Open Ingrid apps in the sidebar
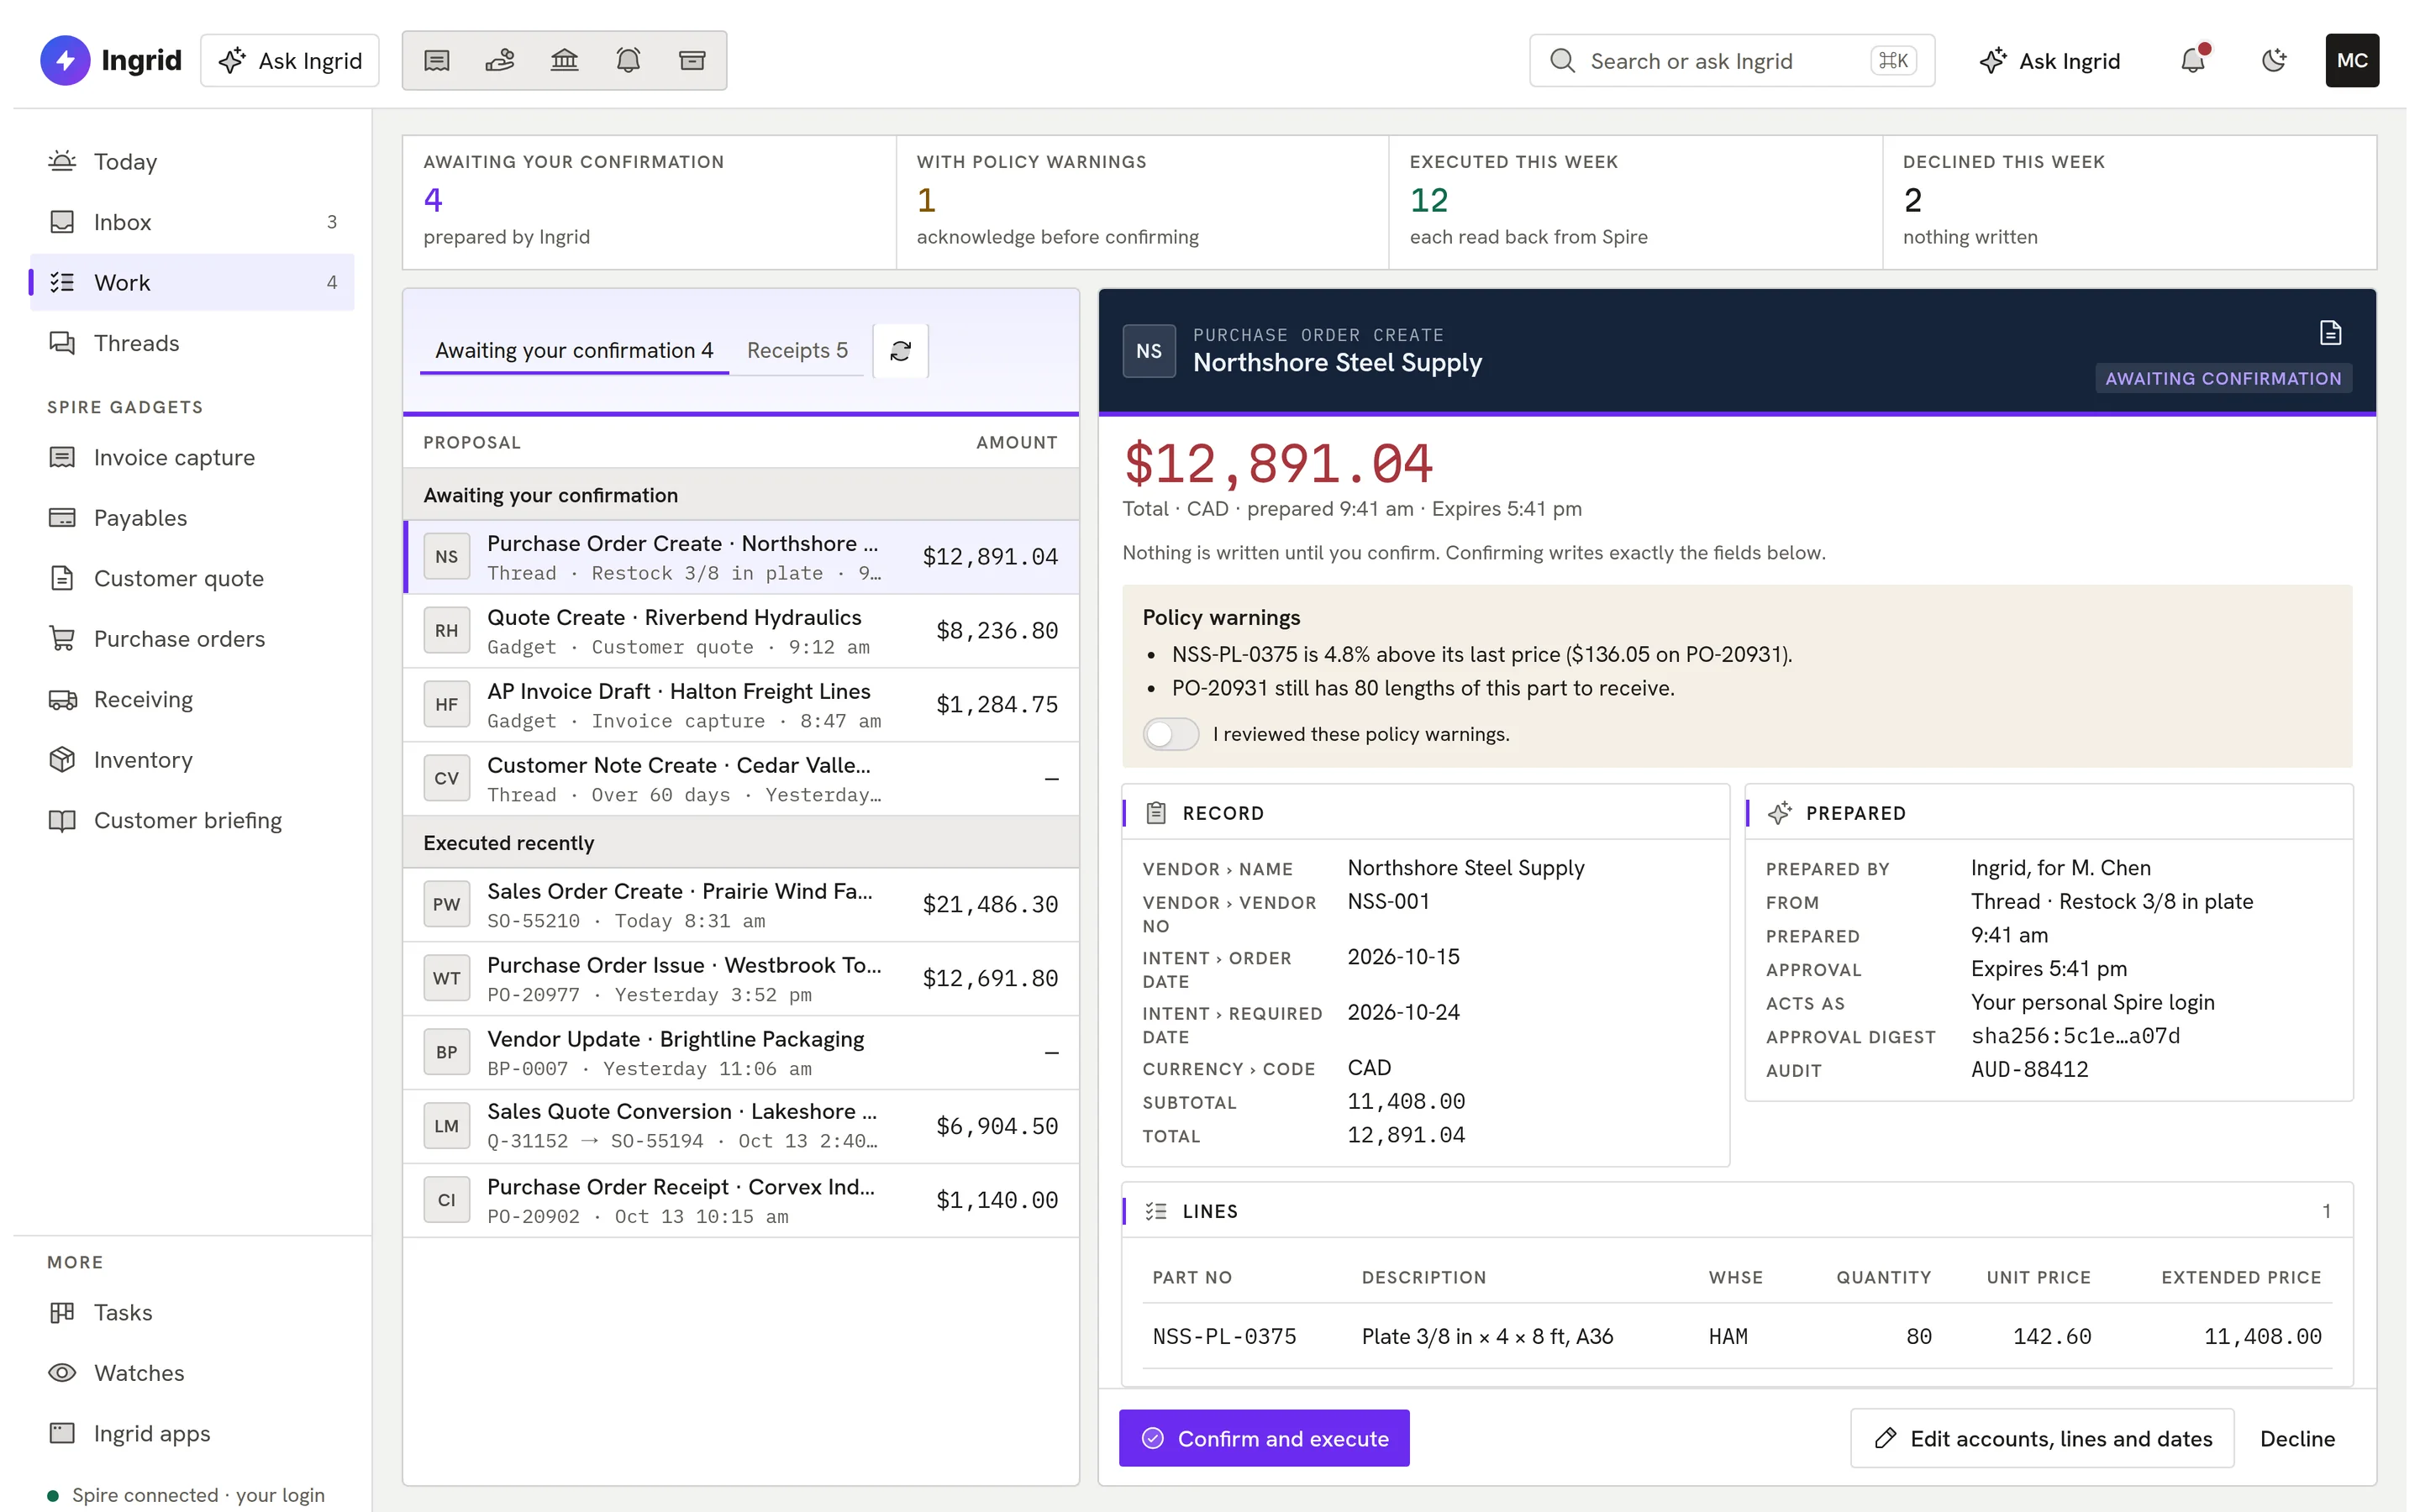Viewport: 2420px width, 1512px height. click(192, 1434)
